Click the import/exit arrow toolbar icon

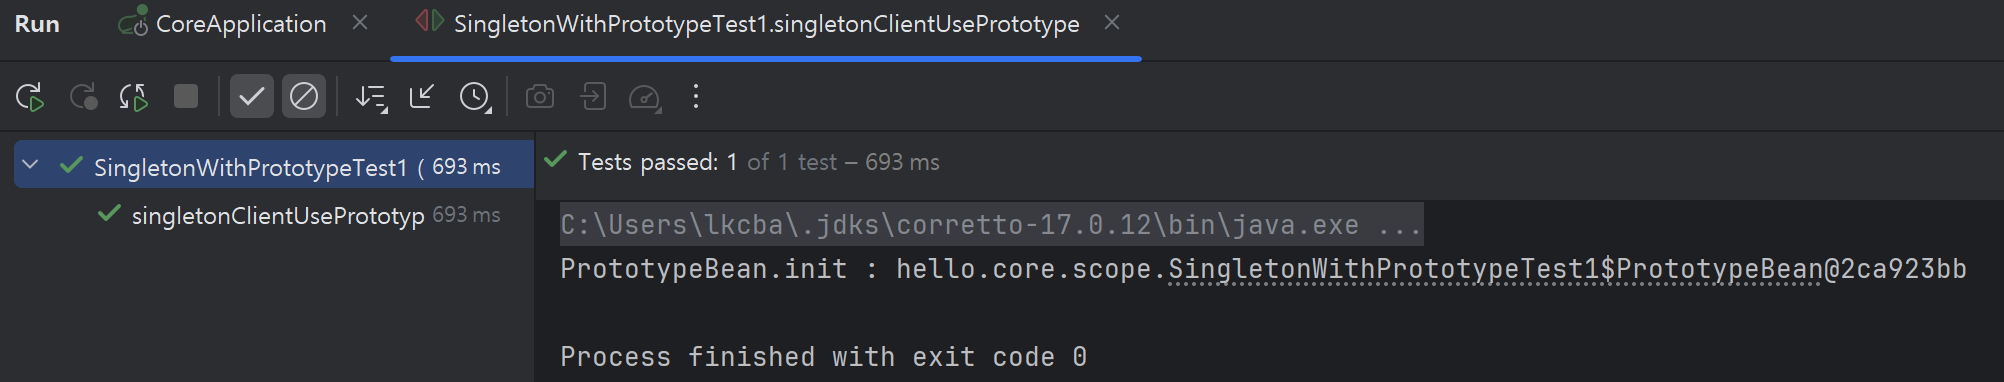tap(593, 97)
